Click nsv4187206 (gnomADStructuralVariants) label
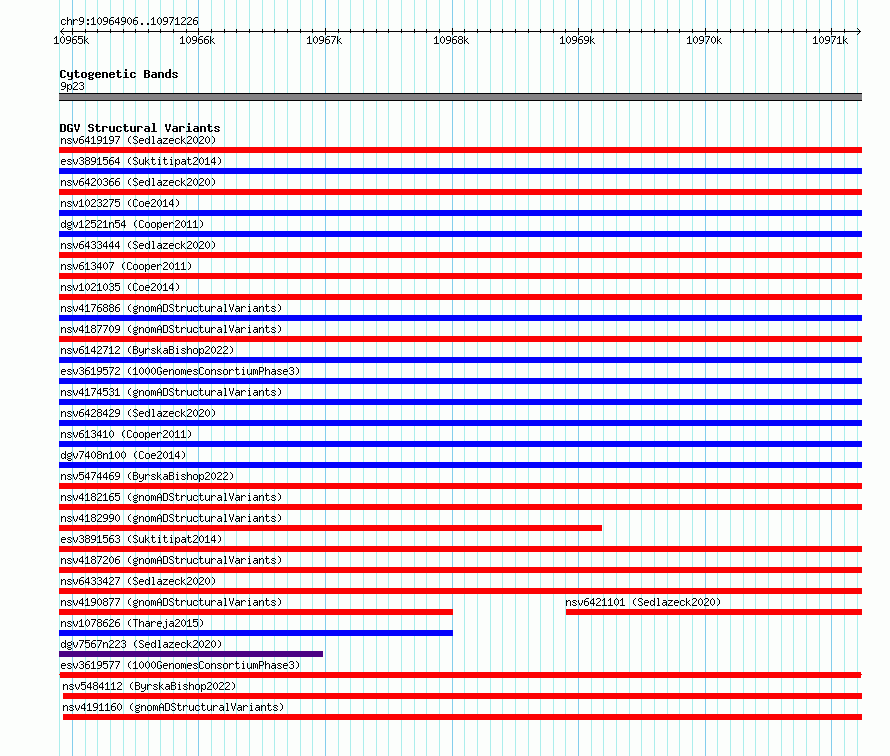This screenshot has width=890, height=756. (x=171, y=560)
